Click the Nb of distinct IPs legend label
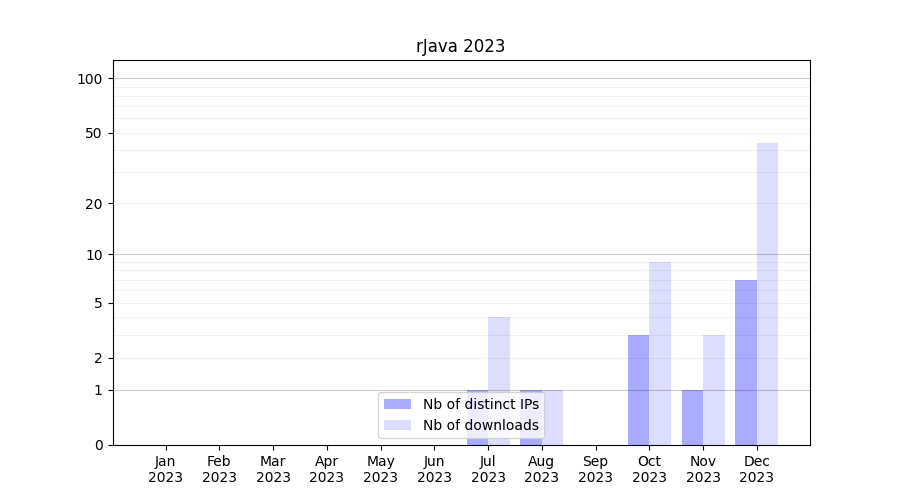Viewport: 900px width, 500px height. [x=480, y=404]
